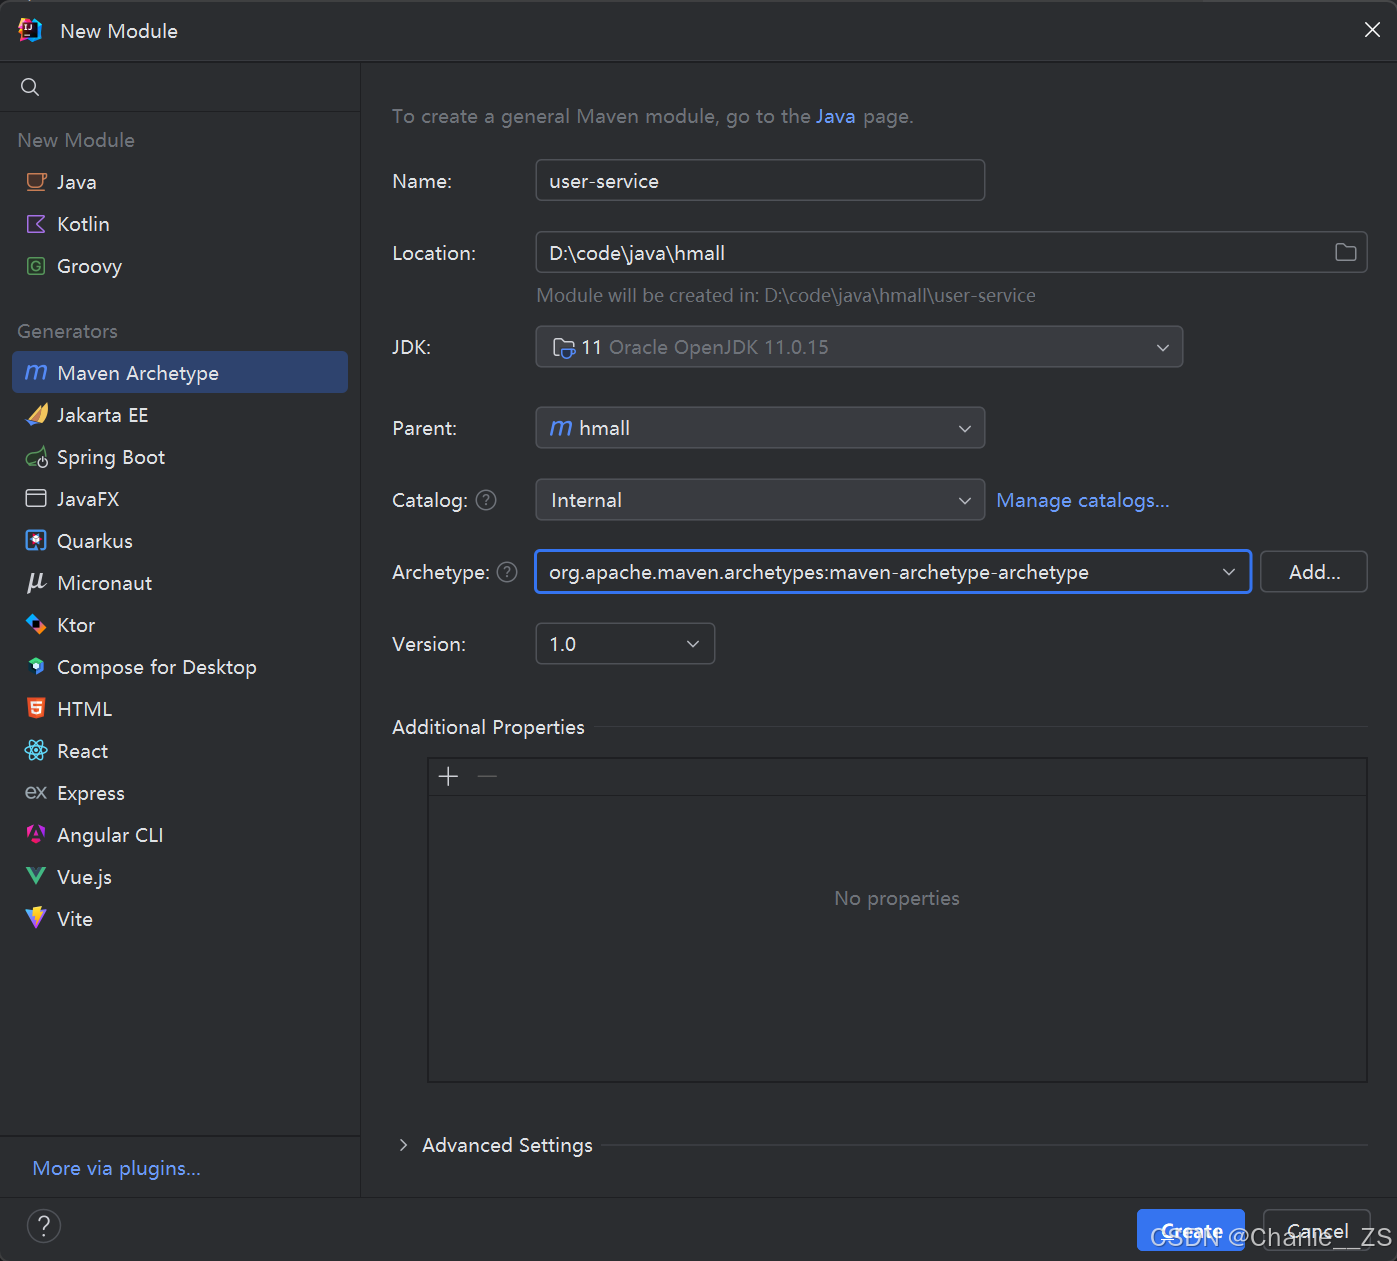
Task: Click the Ktor generator icon
Action: pyautogui.click(x=36, y=625)
